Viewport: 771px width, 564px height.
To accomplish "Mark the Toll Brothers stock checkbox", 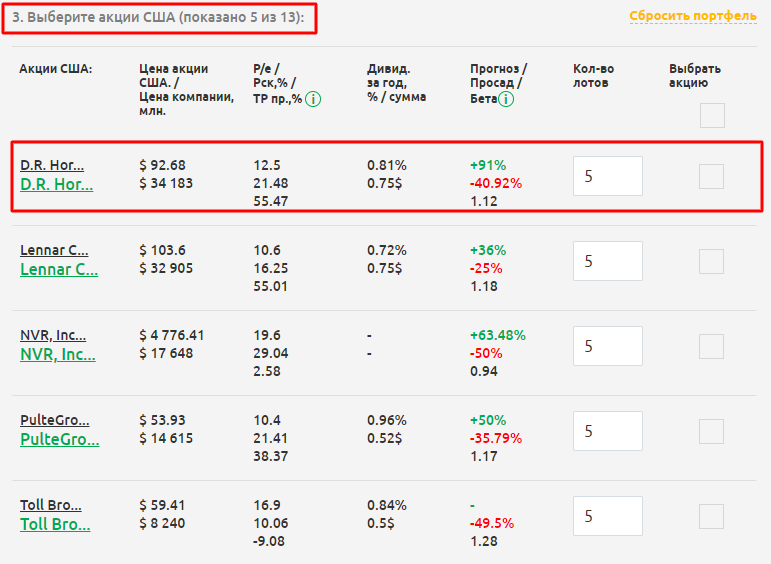I will tap(711, 516).
